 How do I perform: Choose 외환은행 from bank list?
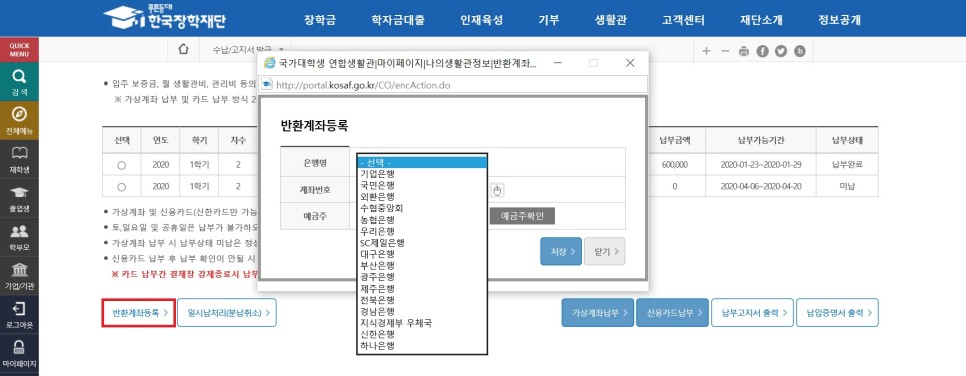coord(422,197)
